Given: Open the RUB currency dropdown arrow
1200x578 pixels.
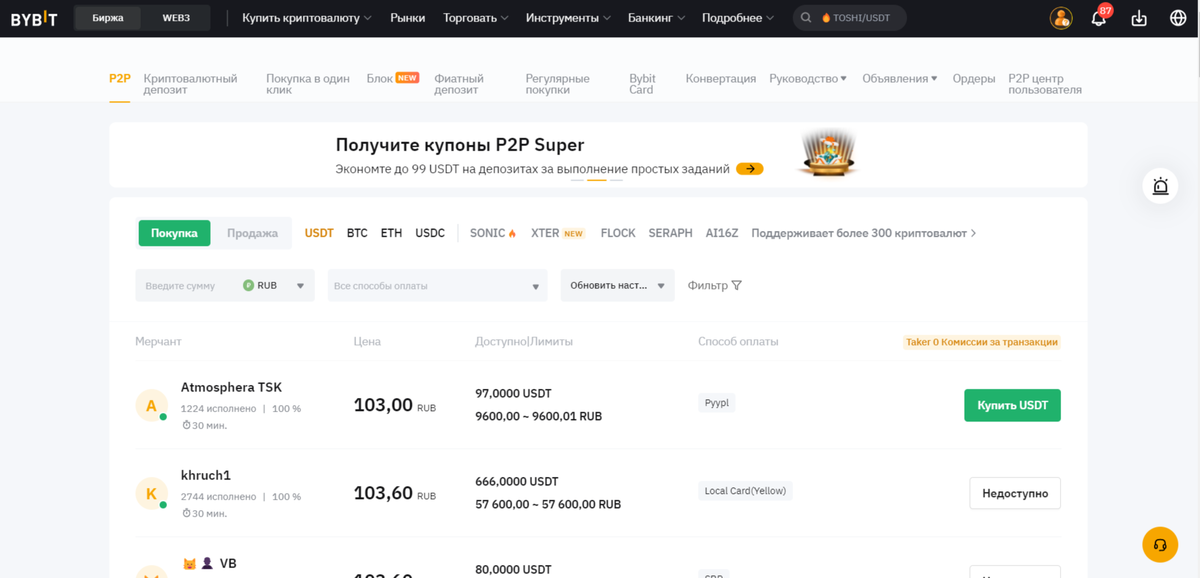Looking at the screenshot, I should point(300,286).
